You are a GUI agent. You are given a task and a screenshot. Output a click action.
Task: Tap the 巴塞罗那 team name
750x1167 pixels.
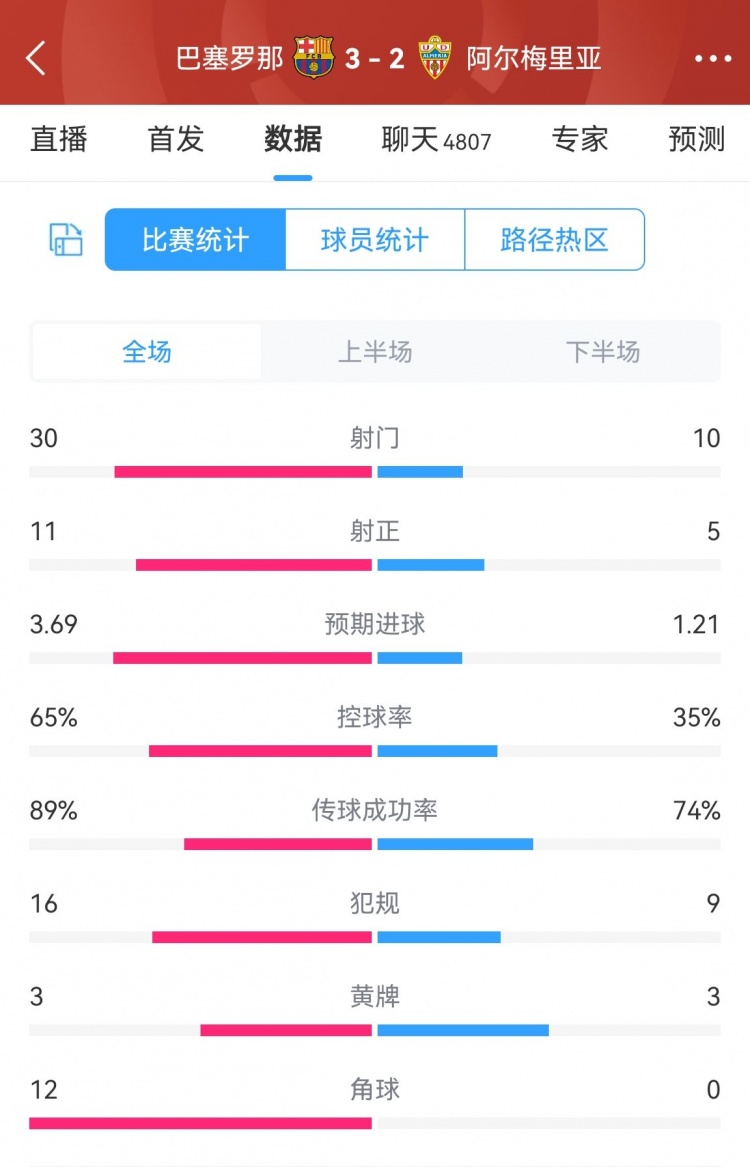point(230,59)
